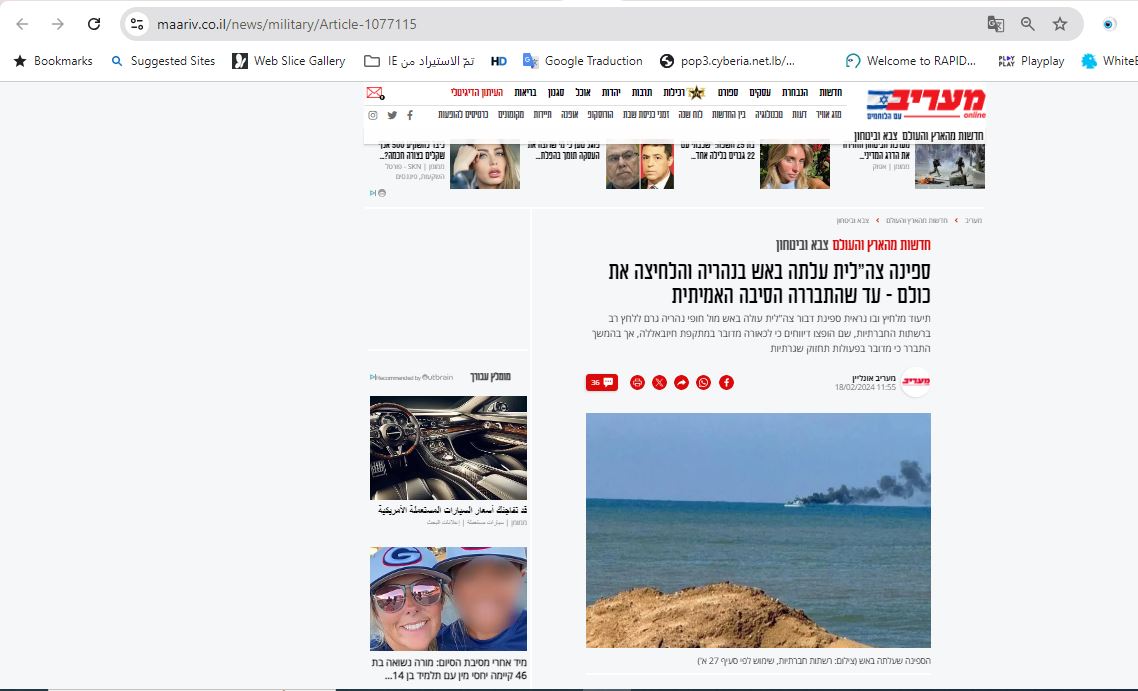The width and height of the screenshot is (1138, 691).
Task: Print the article using printer icon
Action: point(637,382)
